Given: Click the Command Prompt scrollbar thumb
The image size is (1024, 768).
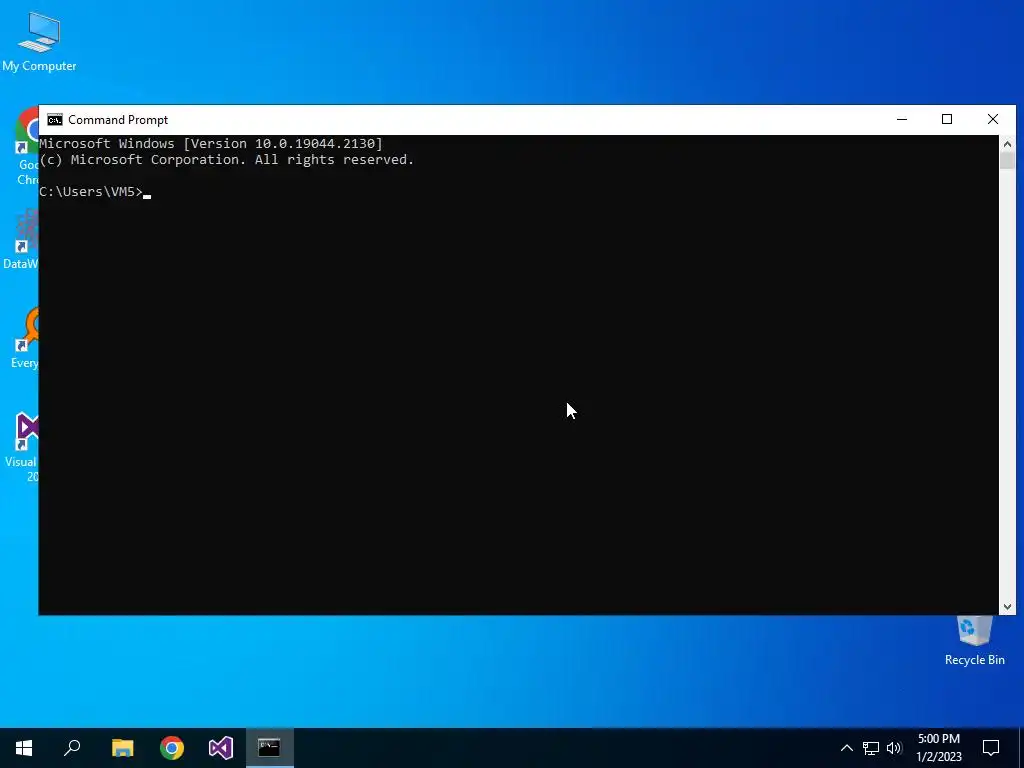Looking at the screenshot, I should pyautogui.click(x=1007, y=160).
